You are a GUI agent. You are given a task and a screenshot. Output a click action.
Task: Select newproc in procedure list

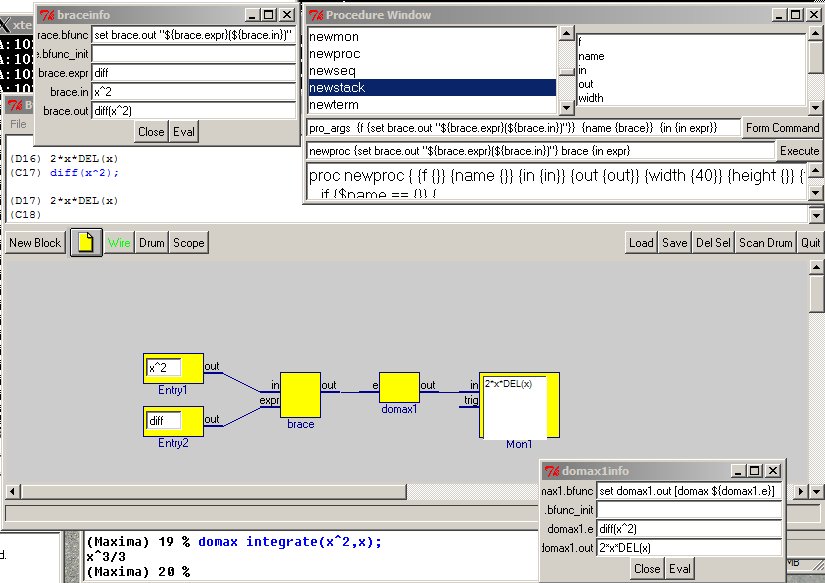point(432,54)
